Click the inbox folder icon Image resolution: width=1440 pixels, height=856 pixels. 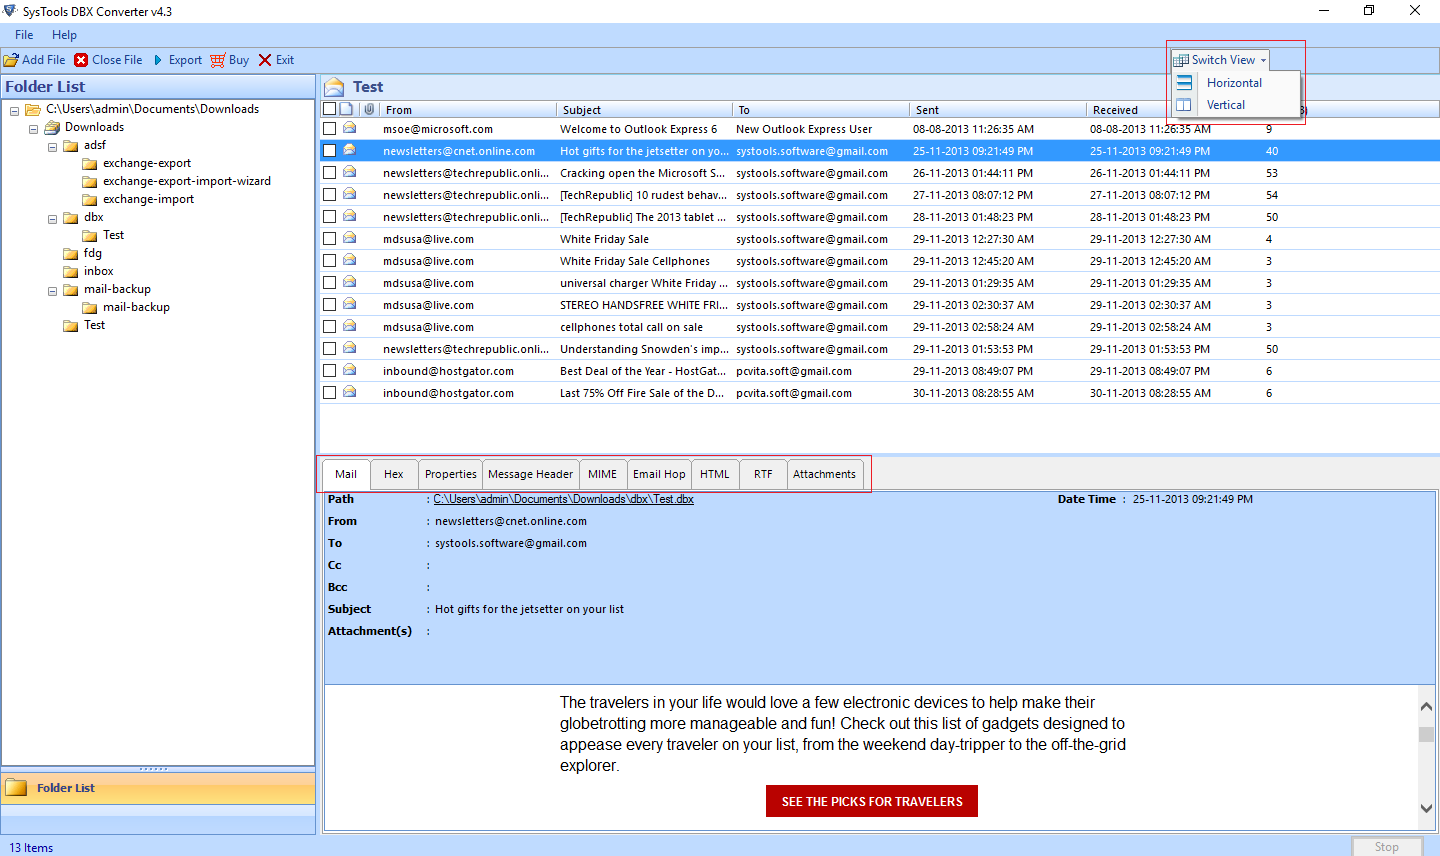click(x=71, y=272)
